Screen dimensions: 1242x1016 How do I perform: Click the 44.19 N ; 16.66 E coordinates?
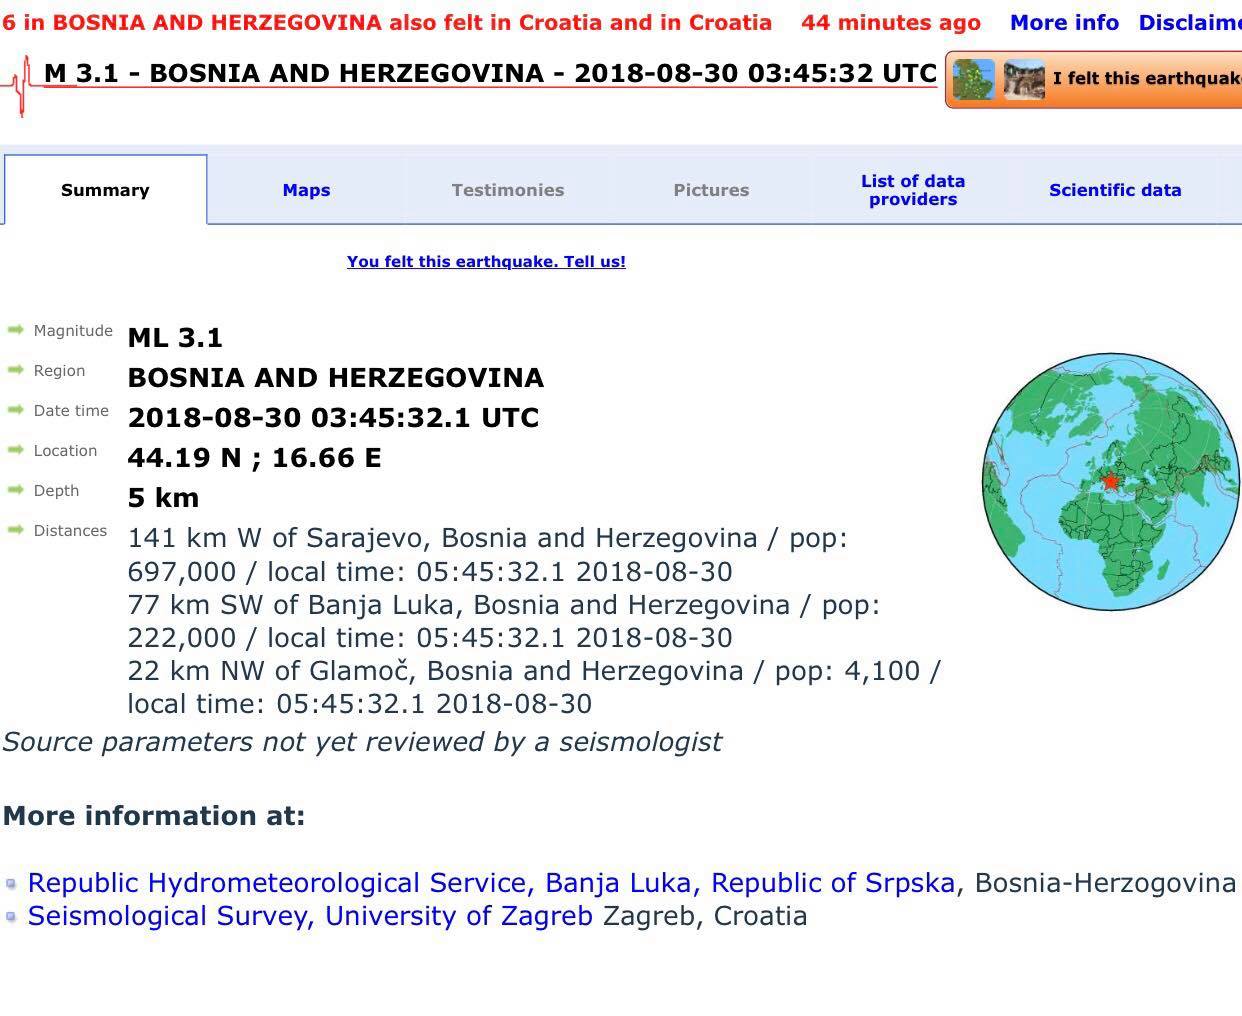tap(254, 458)
